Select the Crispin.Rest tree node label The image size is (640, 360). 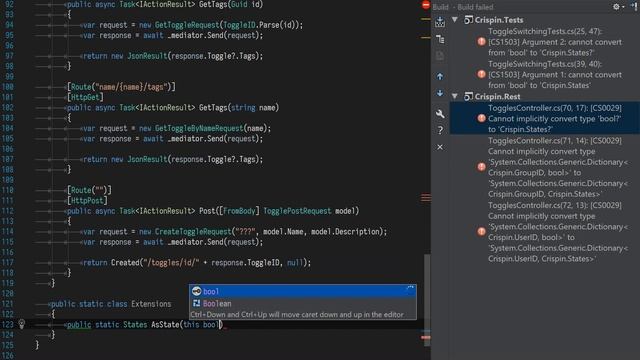pyautogui.click(x=498, y=96)
